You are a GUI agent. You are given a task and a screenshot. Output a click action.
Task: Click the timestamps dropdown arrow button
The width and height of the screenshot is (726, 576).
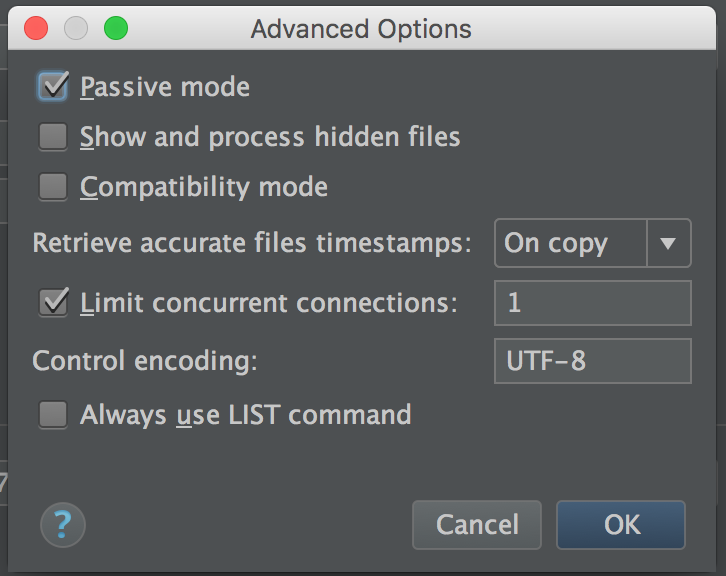tap(669, 243)
